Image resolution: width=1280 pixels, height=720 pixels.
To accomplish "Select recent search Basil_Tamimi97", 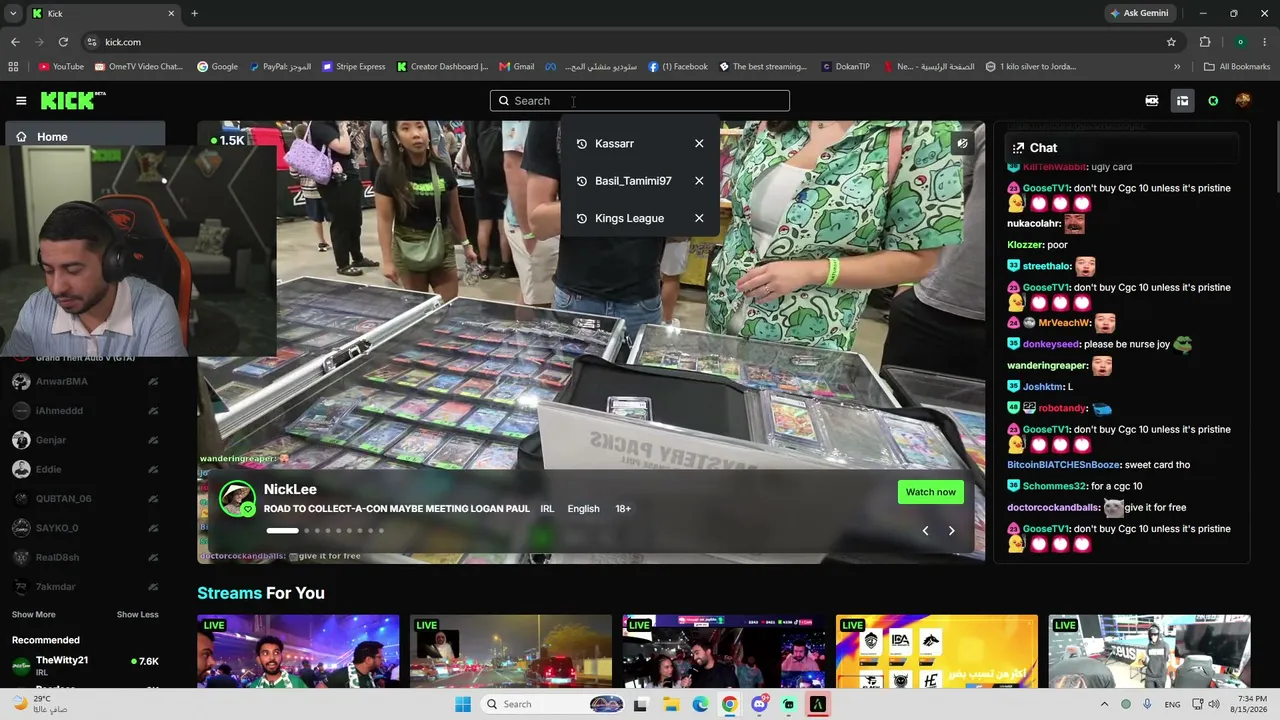I will (x=633, y=181).
